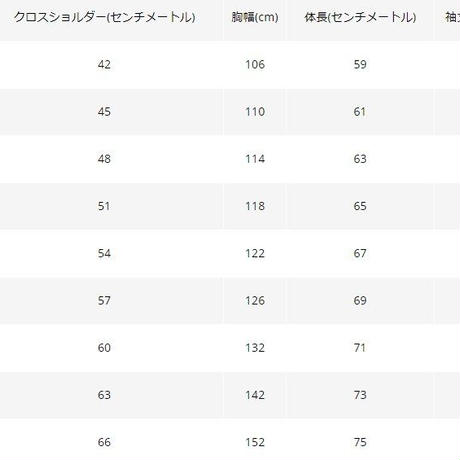Click shoulder value 42 cell
Image resolution: width=460 pixels, height=460 pixels.
coord(104,64)
